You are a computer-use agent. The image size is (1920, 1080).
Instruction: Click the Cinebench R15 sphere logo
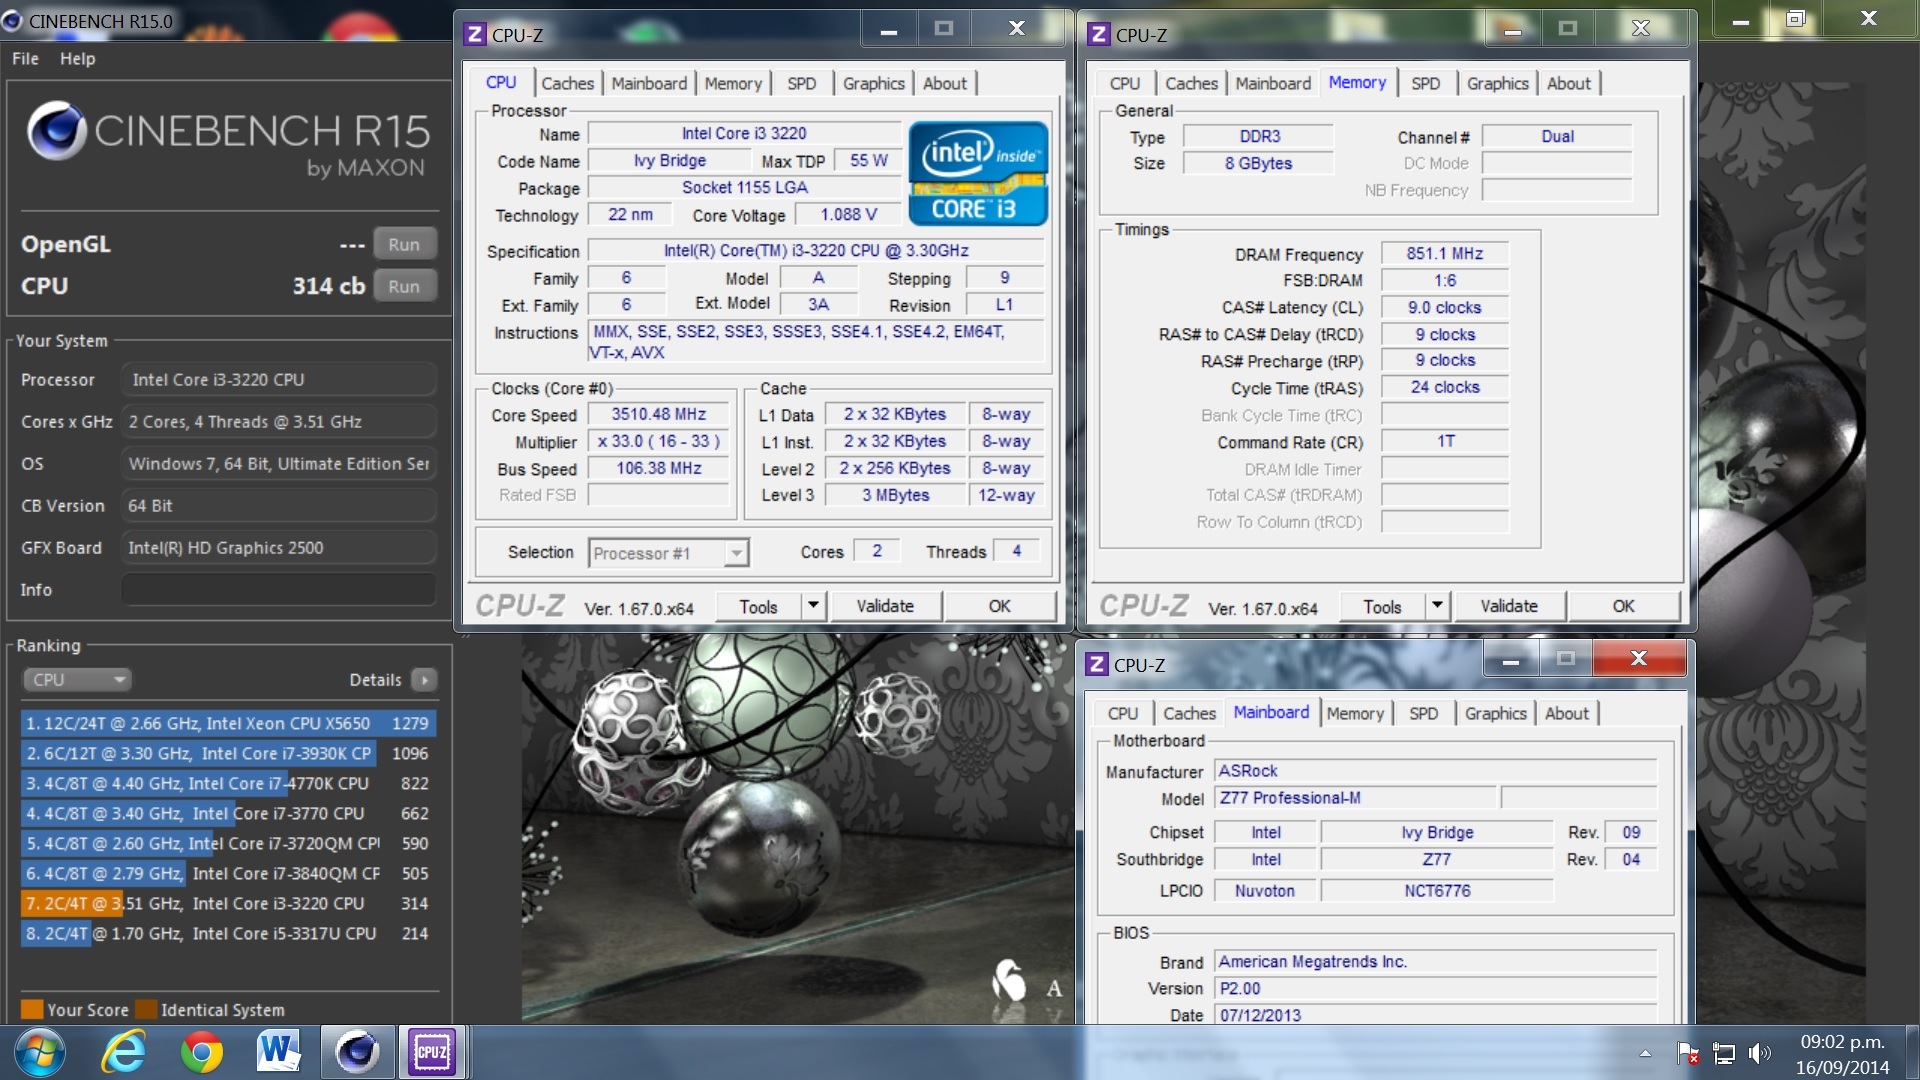pos(56,131)
